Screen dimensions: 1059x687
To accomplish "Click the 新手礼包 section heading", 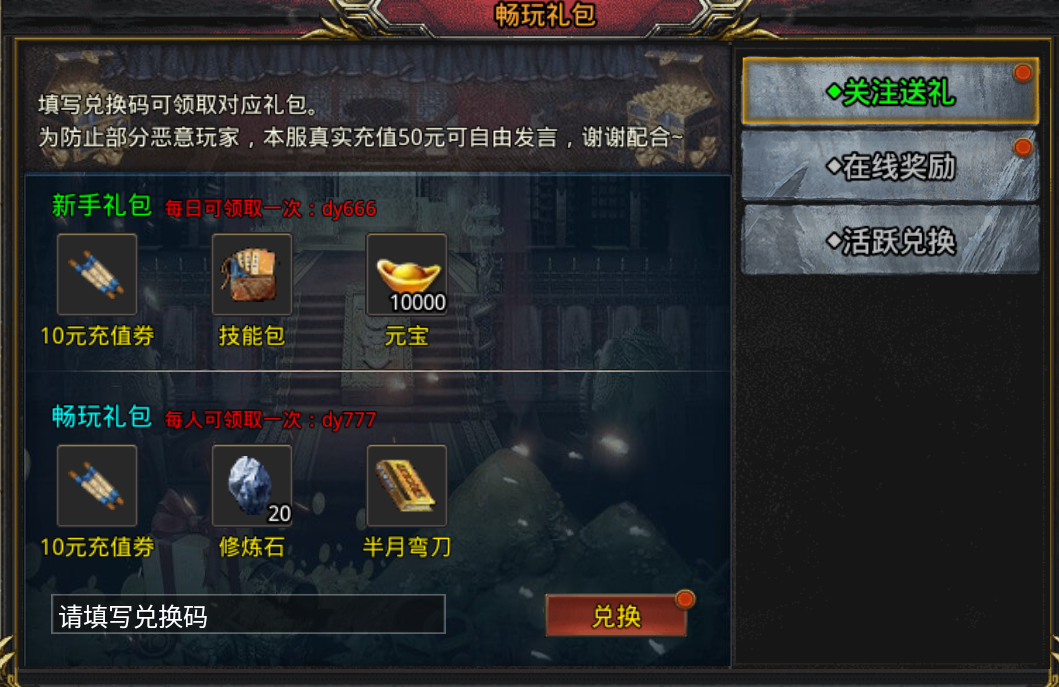I will [101, 206].
